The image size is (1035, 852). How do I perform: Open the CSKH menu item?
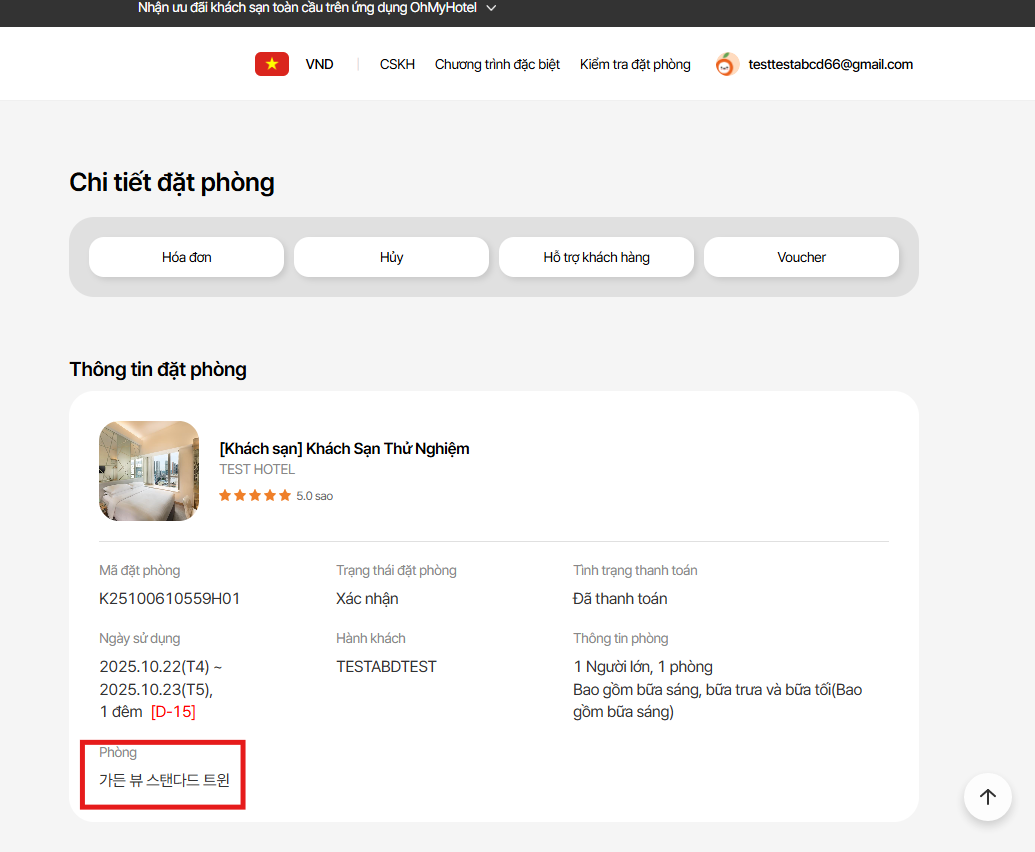[x=397, y=64]
